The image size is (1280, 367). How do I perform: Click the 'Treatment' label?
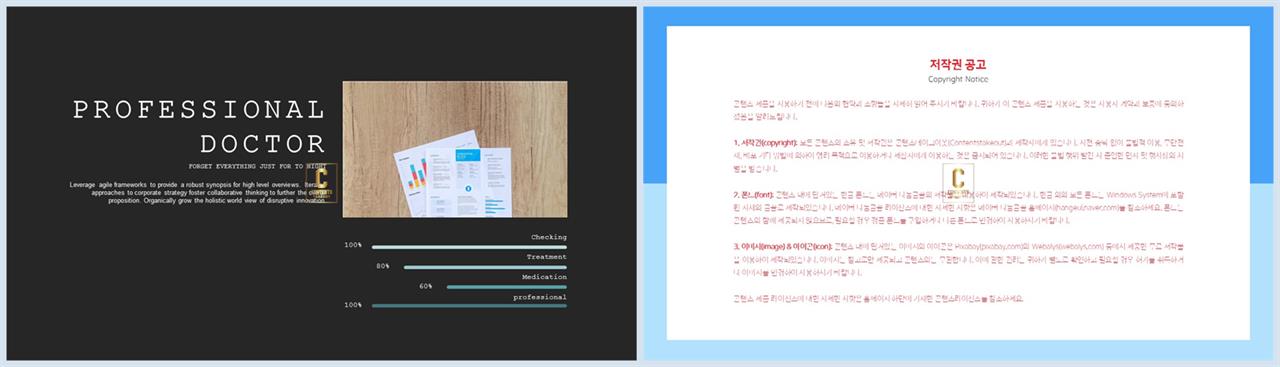546,257
